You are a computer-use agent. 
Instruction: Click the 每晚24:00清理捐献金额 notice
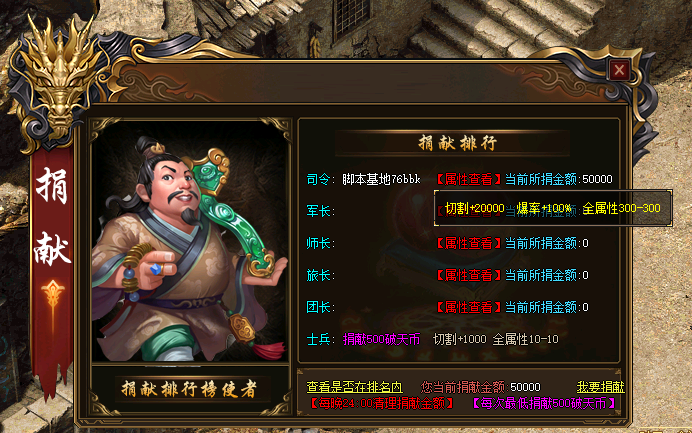coord(382,403)
